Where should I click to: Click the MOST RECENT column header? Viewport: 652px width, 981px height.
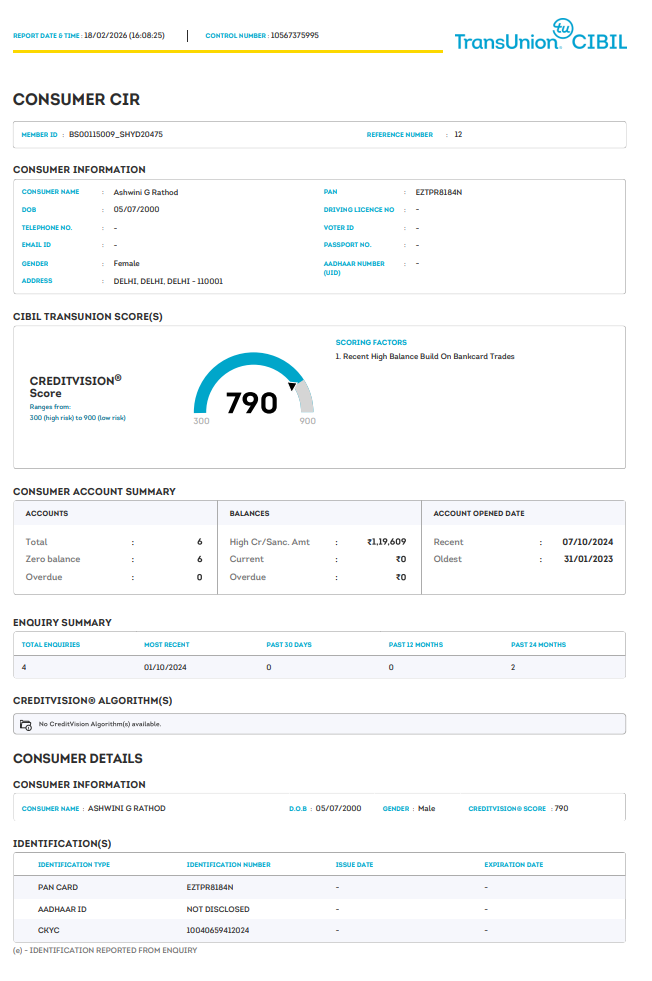click(166, 644)
